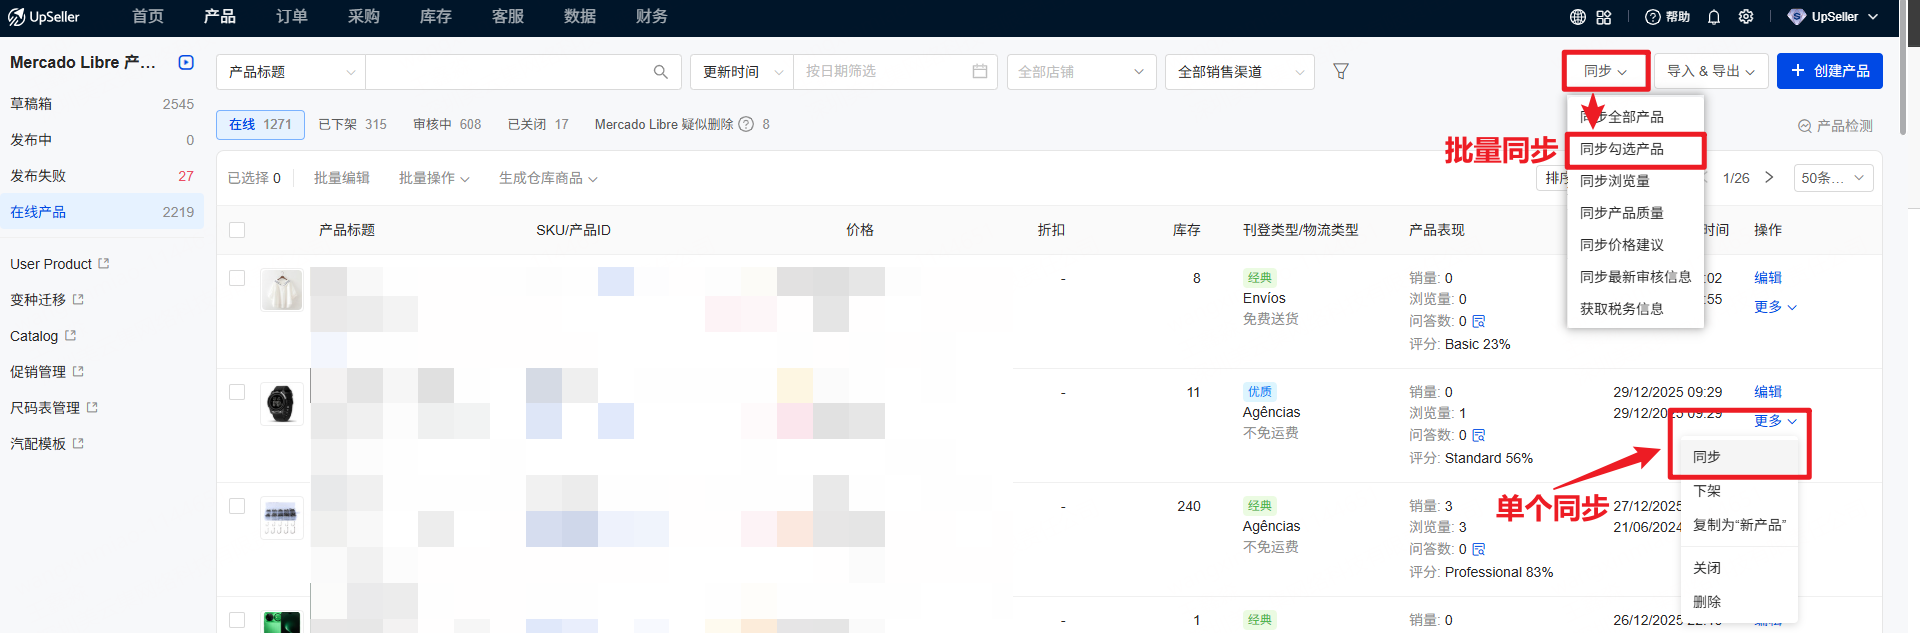Expand the 批量操作 dropdown
The height and width of the screenshot is (633, 1920).
pyautogui.click(x=433, y=178)
